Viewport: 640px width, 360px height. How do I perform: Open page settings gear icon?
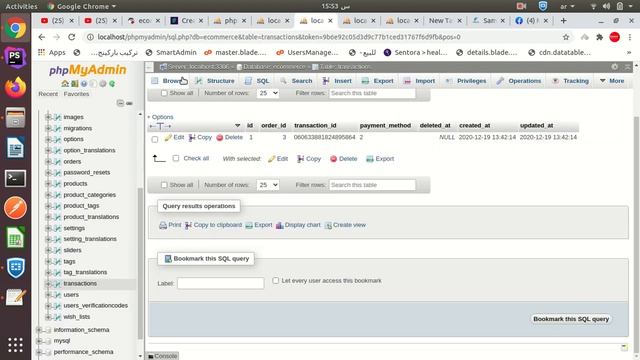coord(615,67)
